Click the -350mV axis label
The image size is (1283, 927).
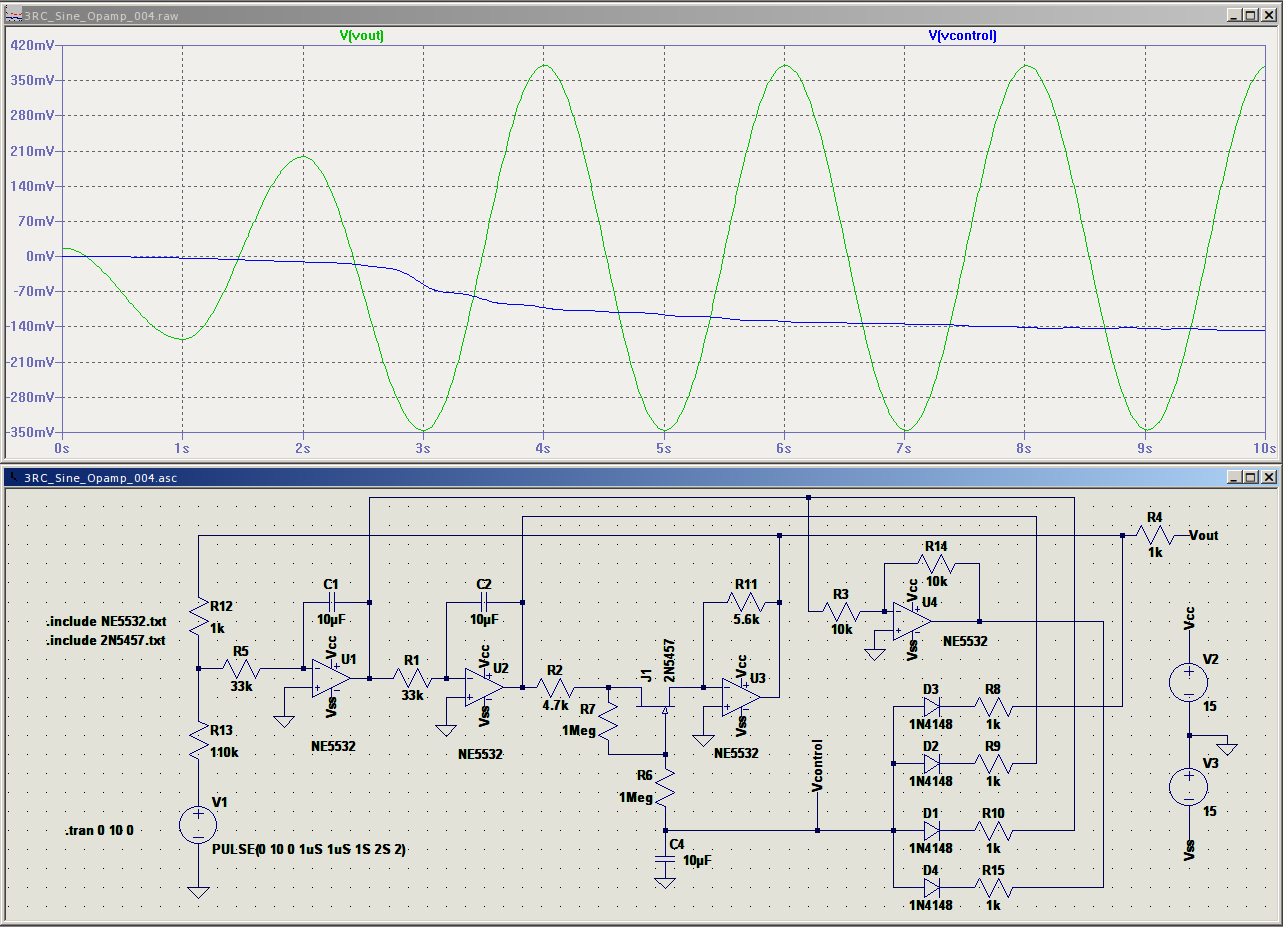point(30,432)
